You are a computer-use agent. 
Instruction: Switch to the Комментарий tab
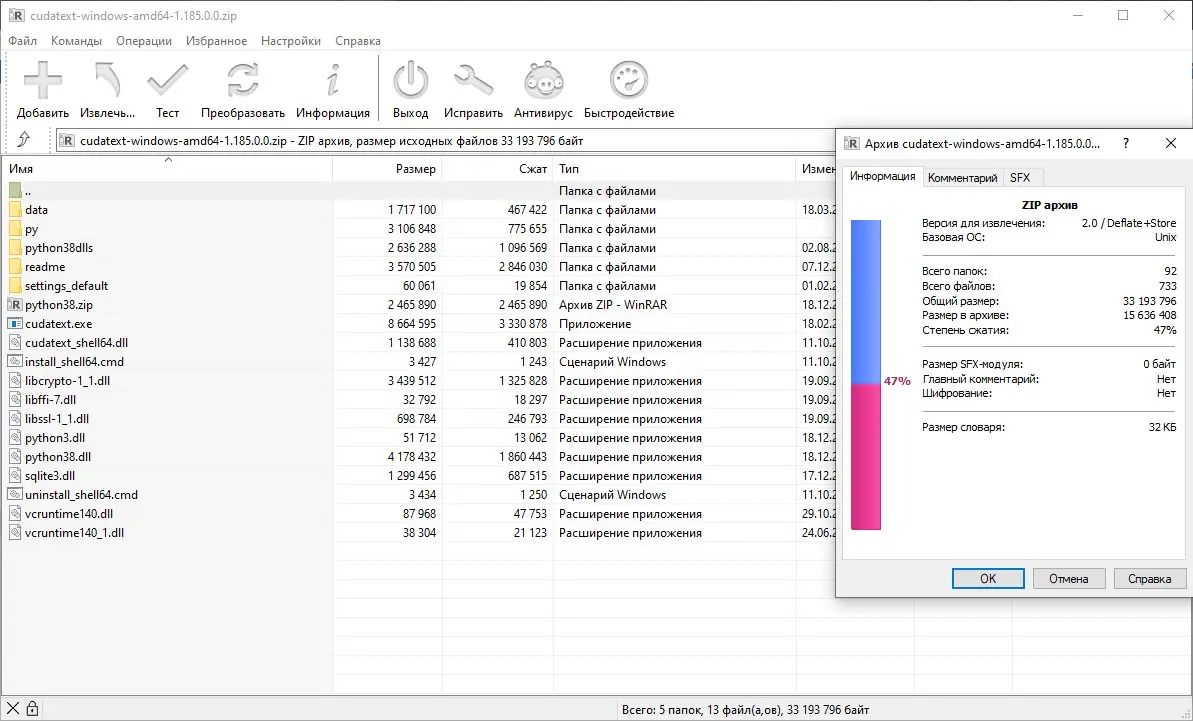coord(962,177)
